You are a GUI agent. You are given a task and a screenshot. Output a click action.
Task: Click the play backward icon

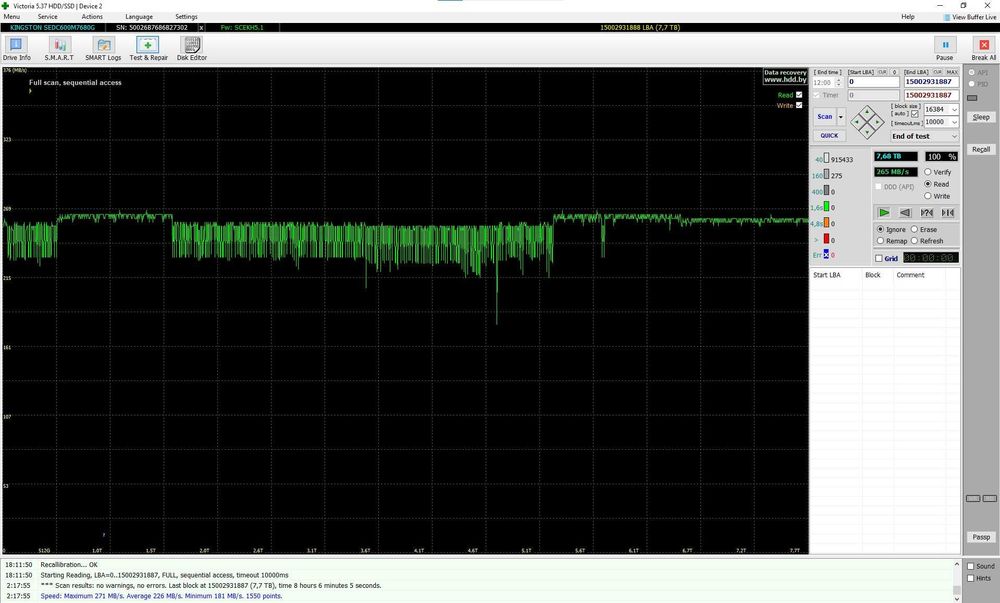(x=905, y=212)
